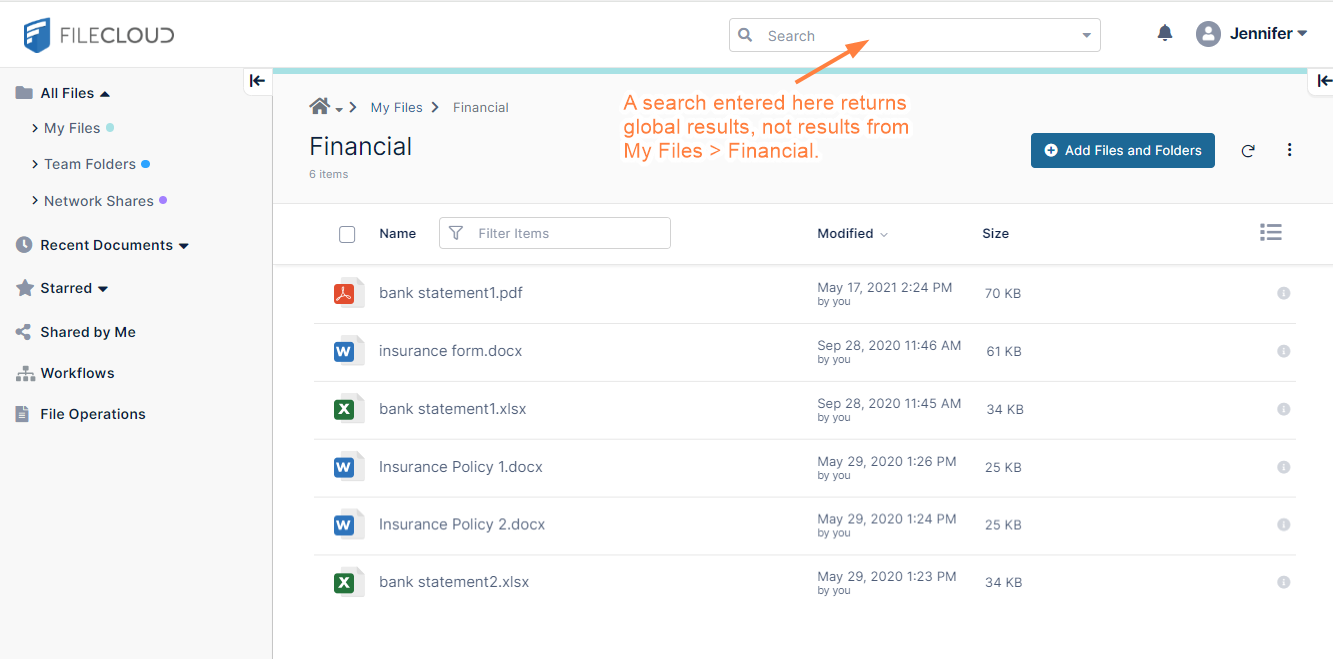
Task: Click the Add Files and Folders button
Action: pos(1122,151)
